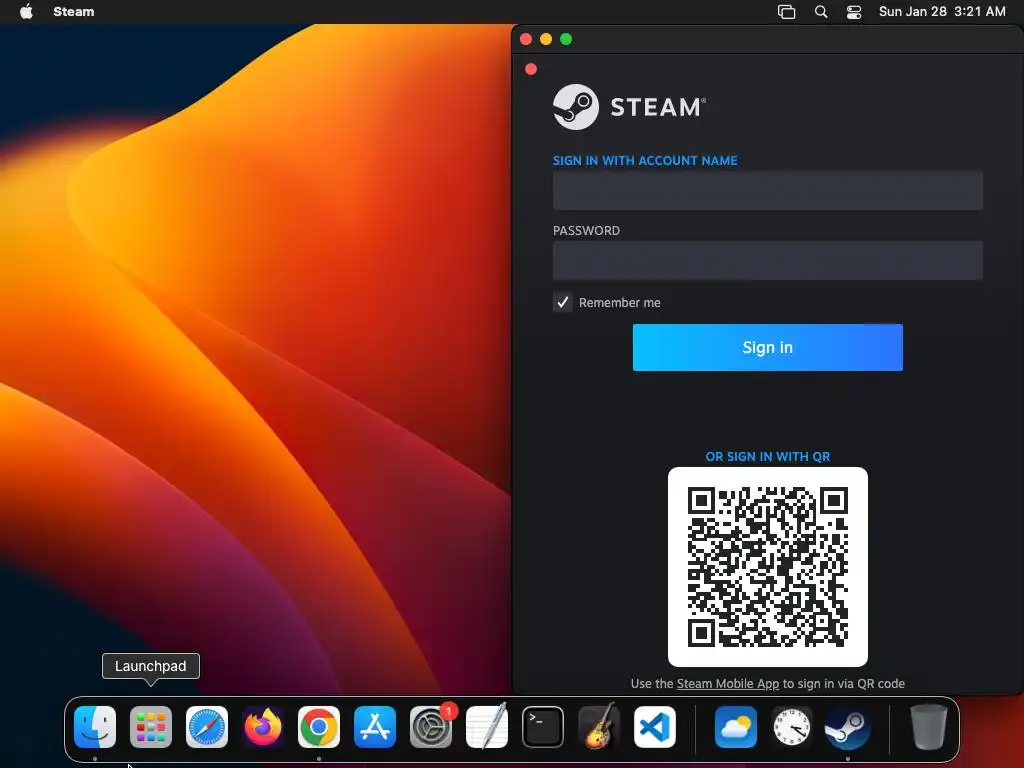Image resolution: width=1024 pixels, height=768 pixels.
Task: Open the Clock app in dock
Action: click(792, 727)
